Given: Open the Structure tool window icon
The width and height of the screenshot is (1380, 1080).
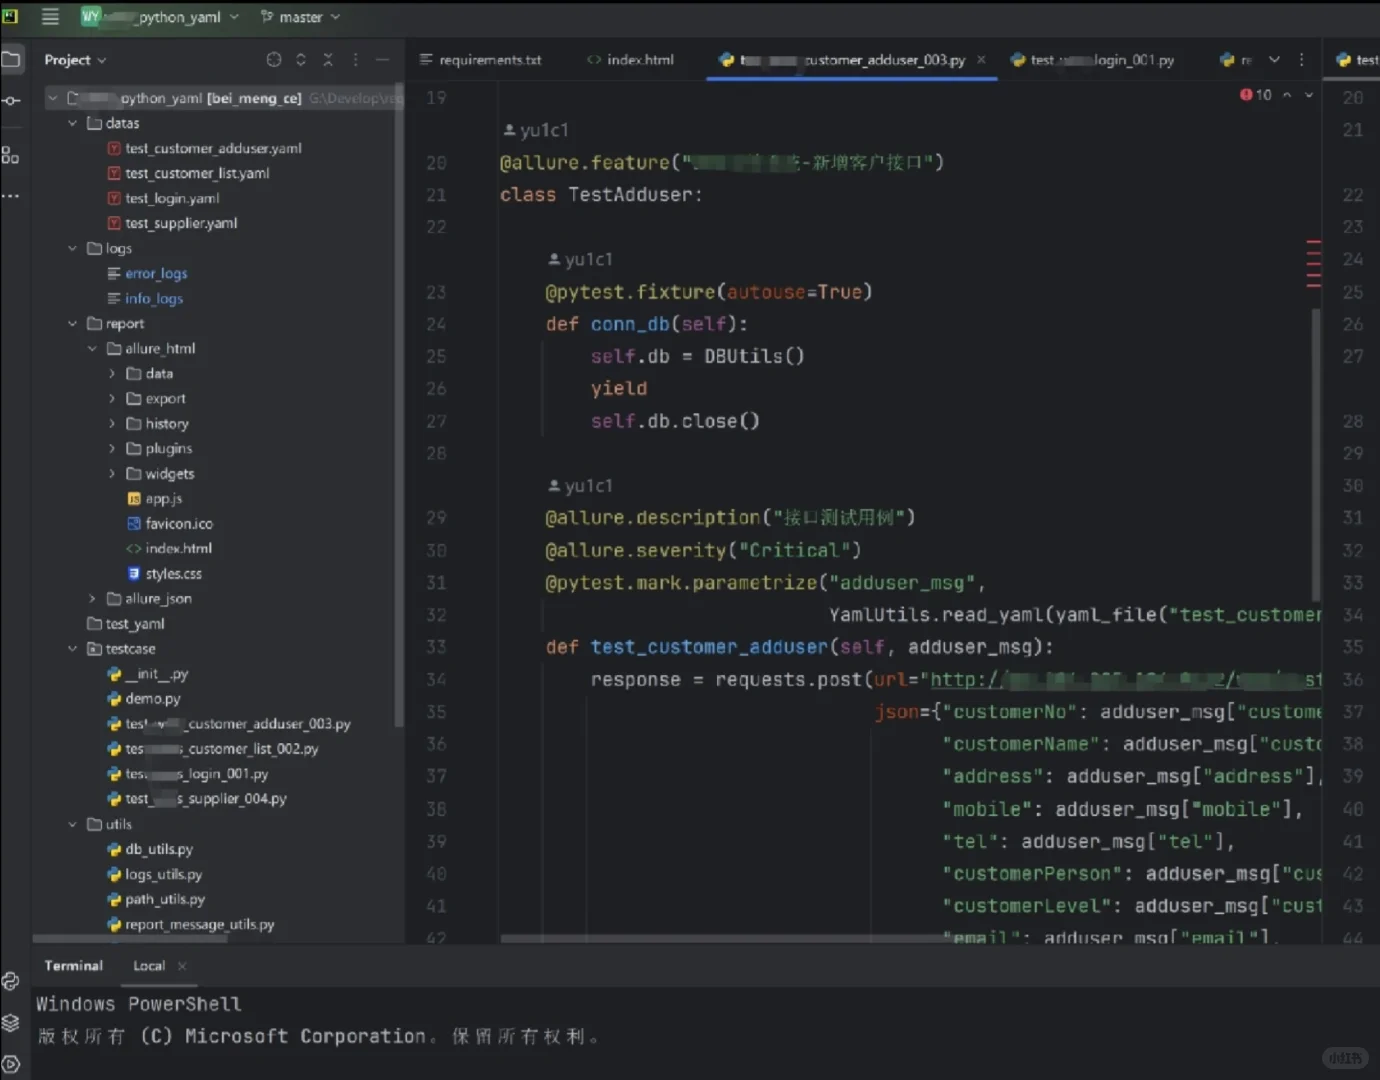Looking at the screenshot, I should point(10,155).
